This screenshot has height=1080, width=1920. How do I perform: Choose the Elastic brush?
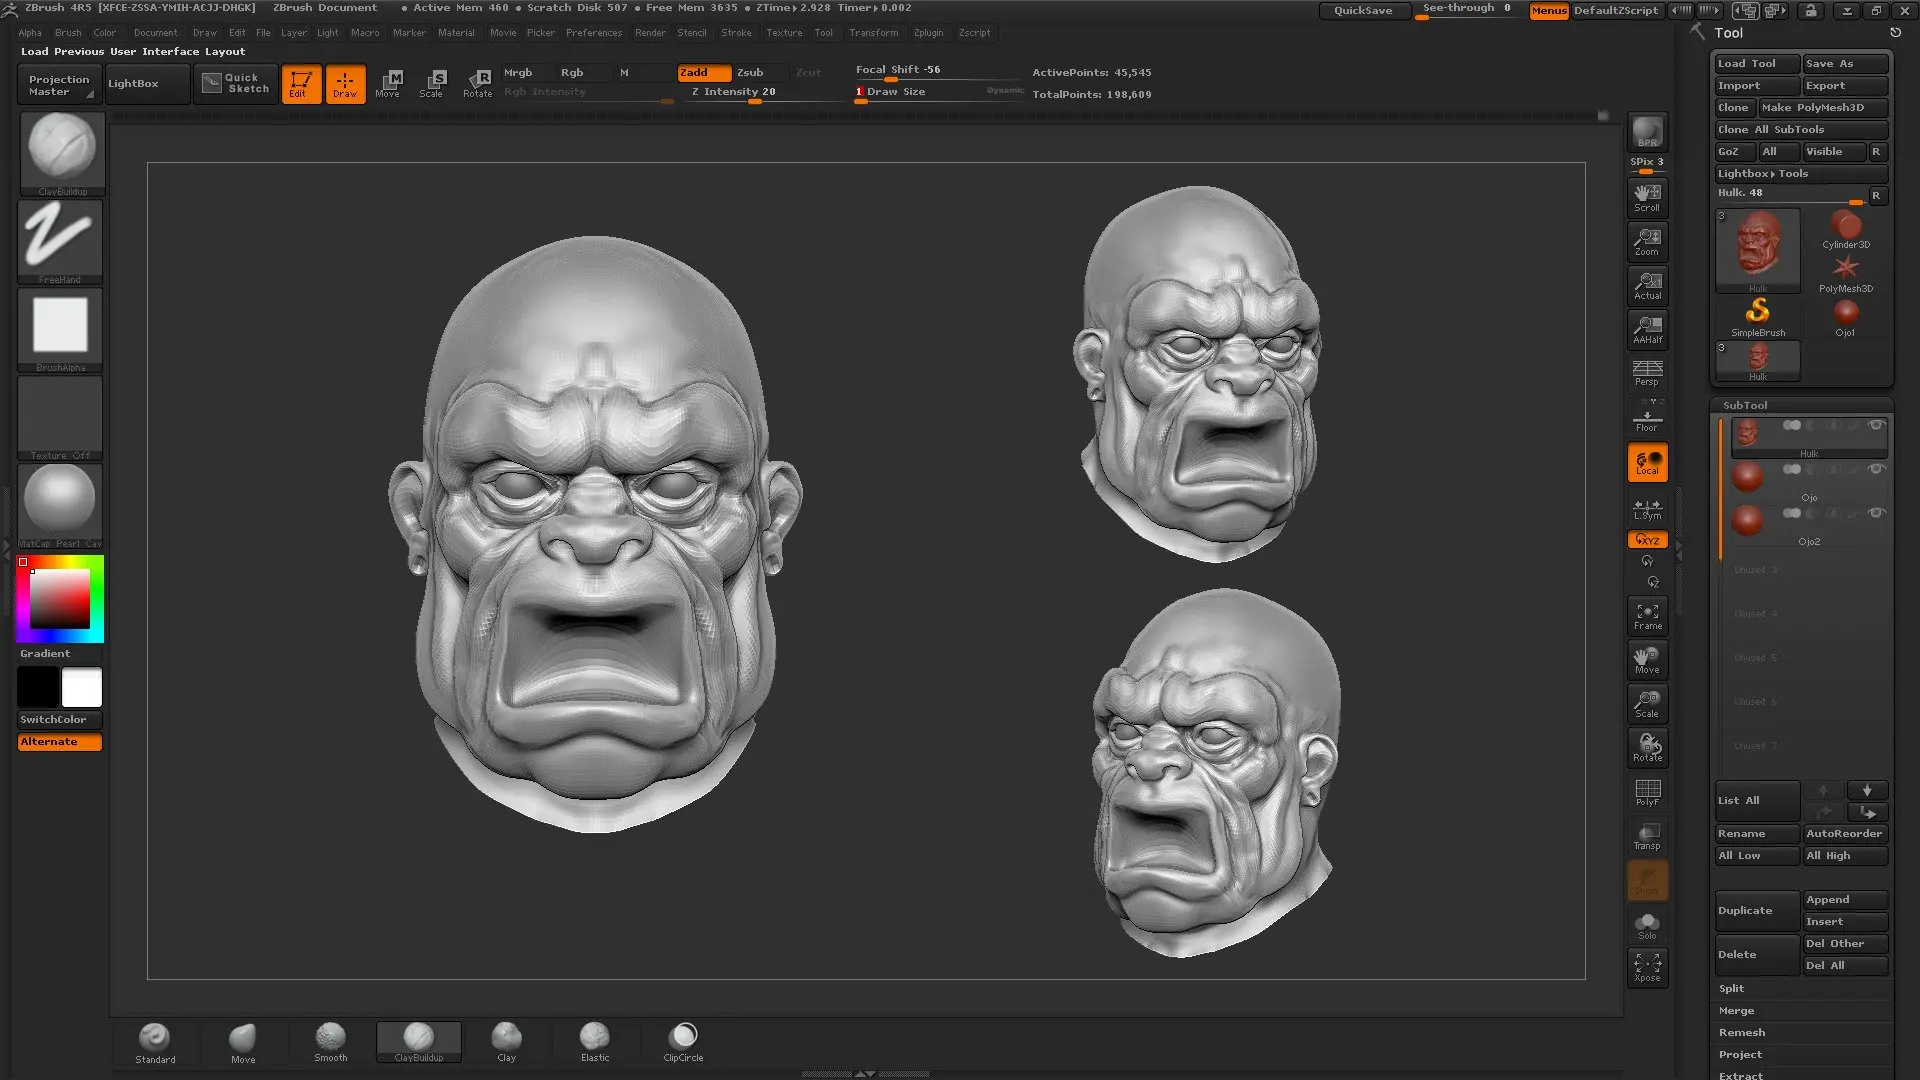[x=595, y=1042]
